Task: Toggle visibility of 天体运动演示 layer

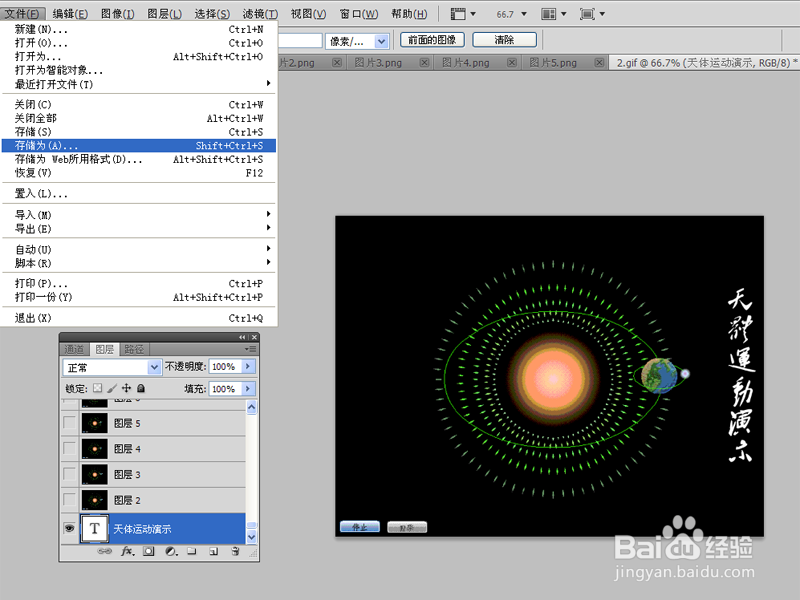Action: click(69, 528)
